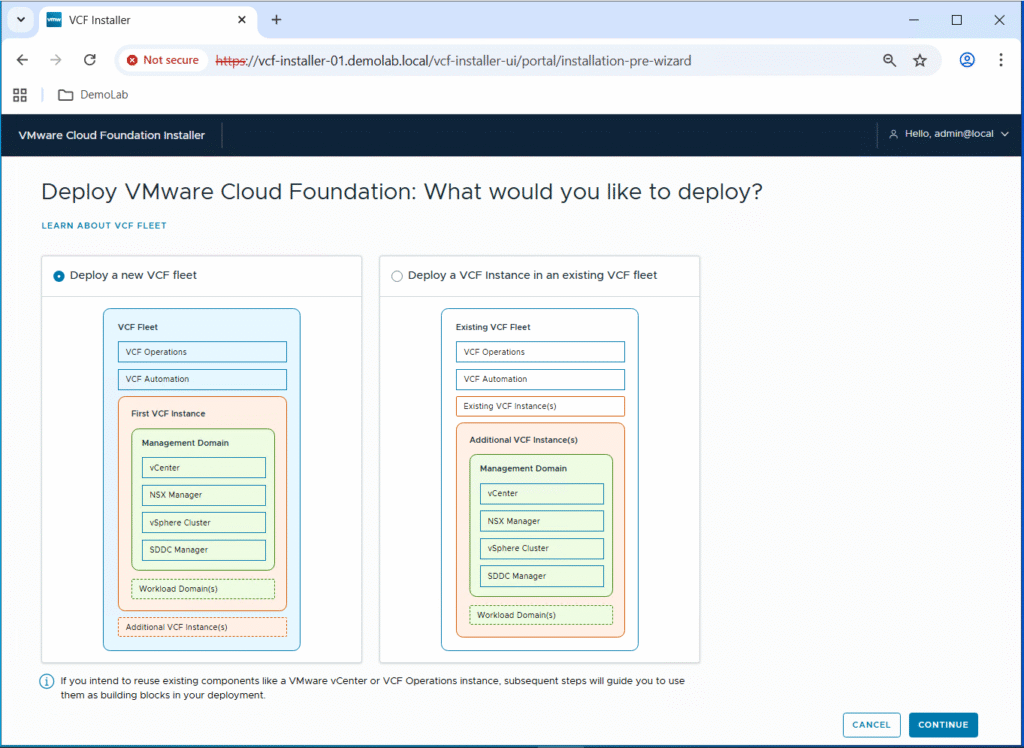Screen dimensions: 1024x748
Task: Click 'Existing VCF Instance(s)' box
Action: click(540, 406)
